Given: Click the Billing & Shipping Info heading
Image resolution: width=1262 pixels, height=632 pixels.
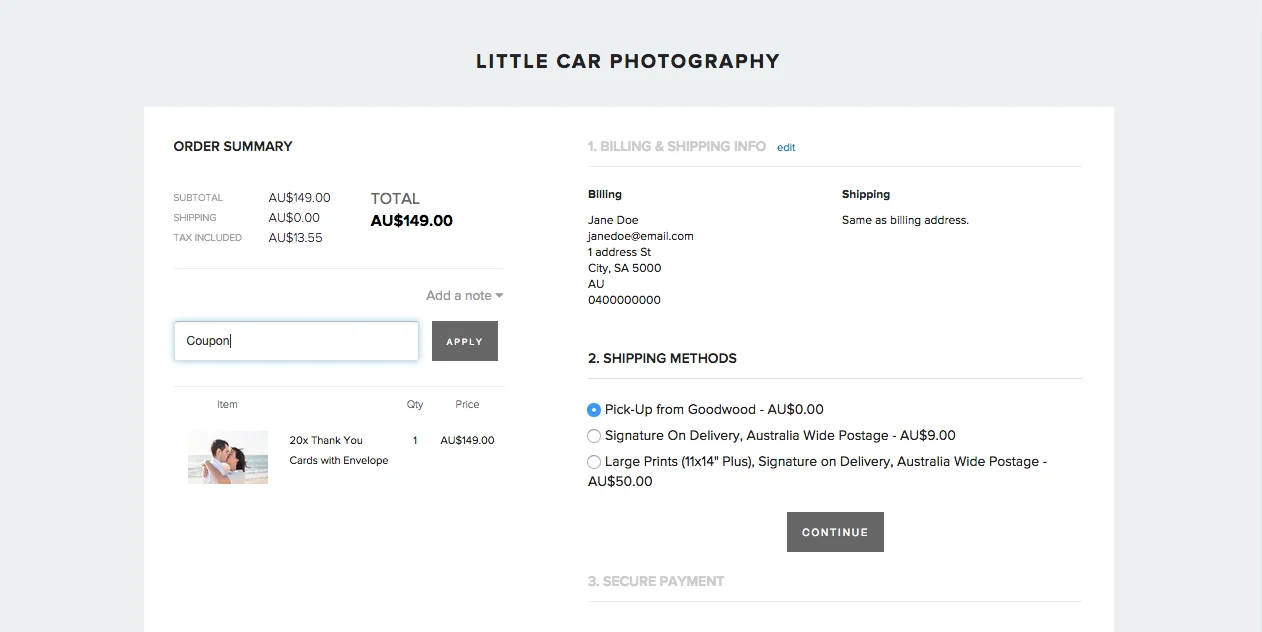Looking at the screenshot, I should pyautogui.click(x=677, y=146).
